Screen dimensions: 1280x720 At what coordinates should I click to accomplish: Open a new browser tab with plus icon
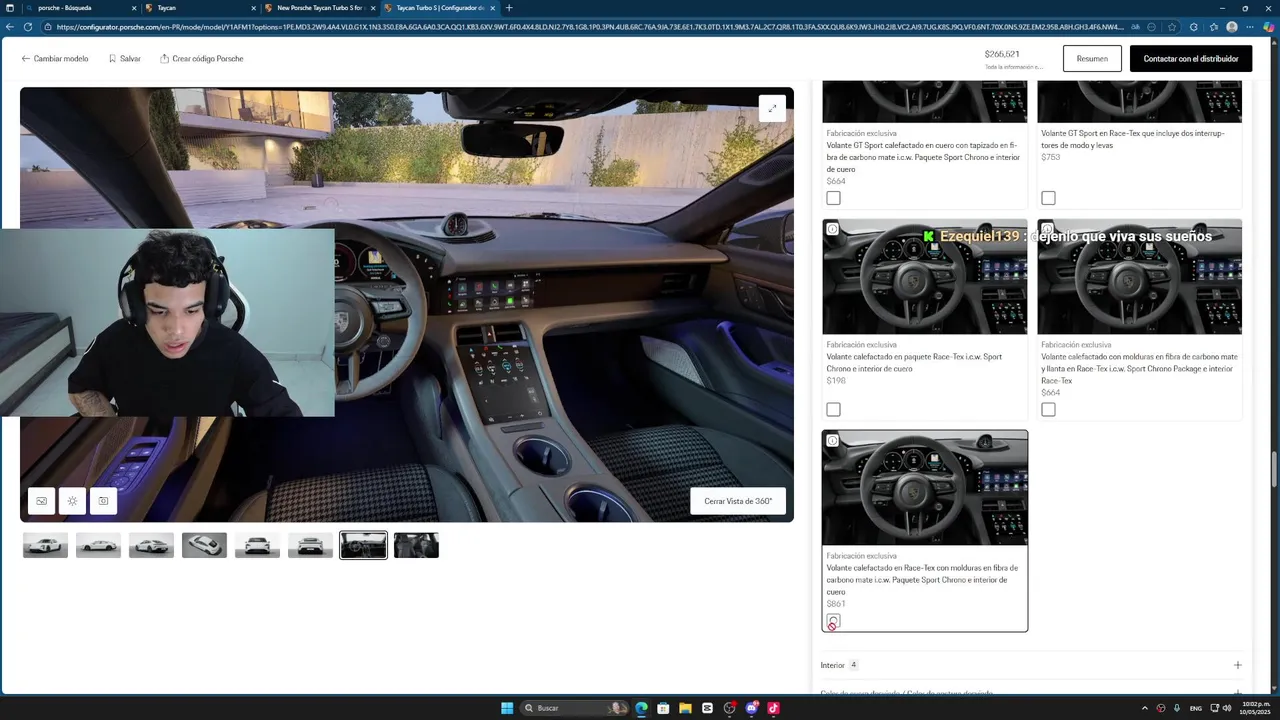[x=509, y=8]
